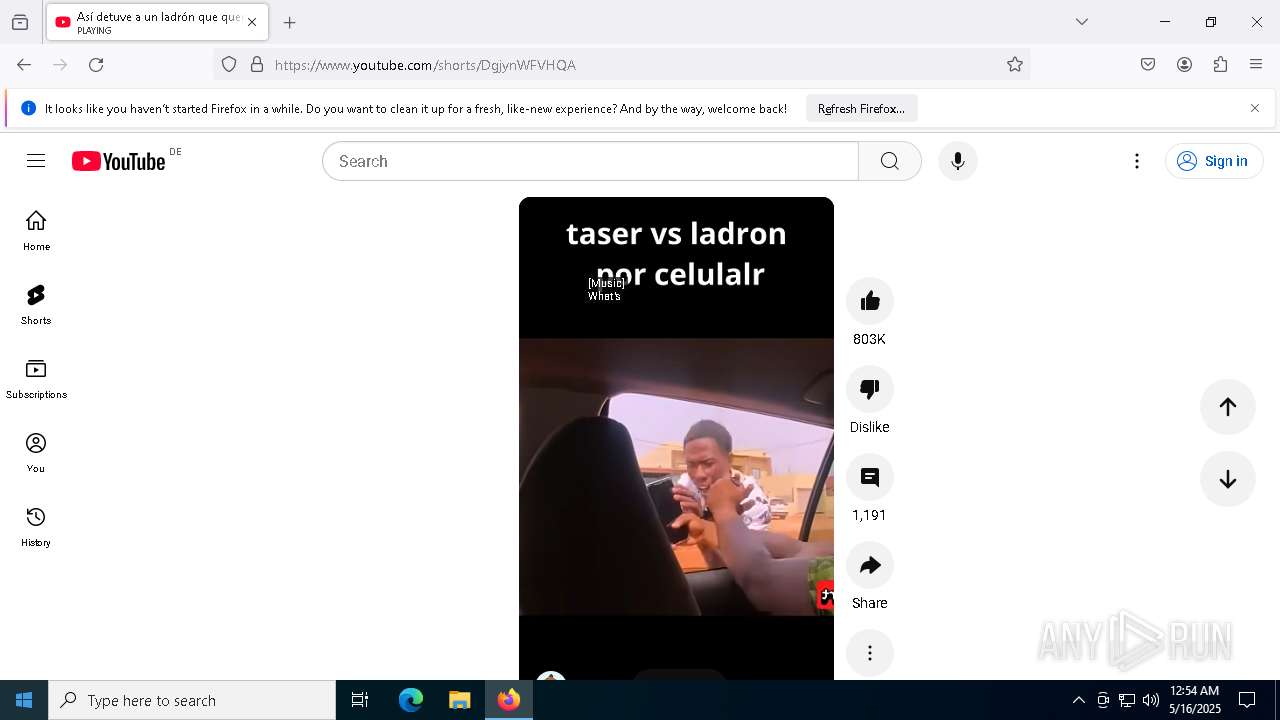Image resolution: width=1280 pixels, height=720 pixels.
Task: Reload the current page
Action: point(96,65)
